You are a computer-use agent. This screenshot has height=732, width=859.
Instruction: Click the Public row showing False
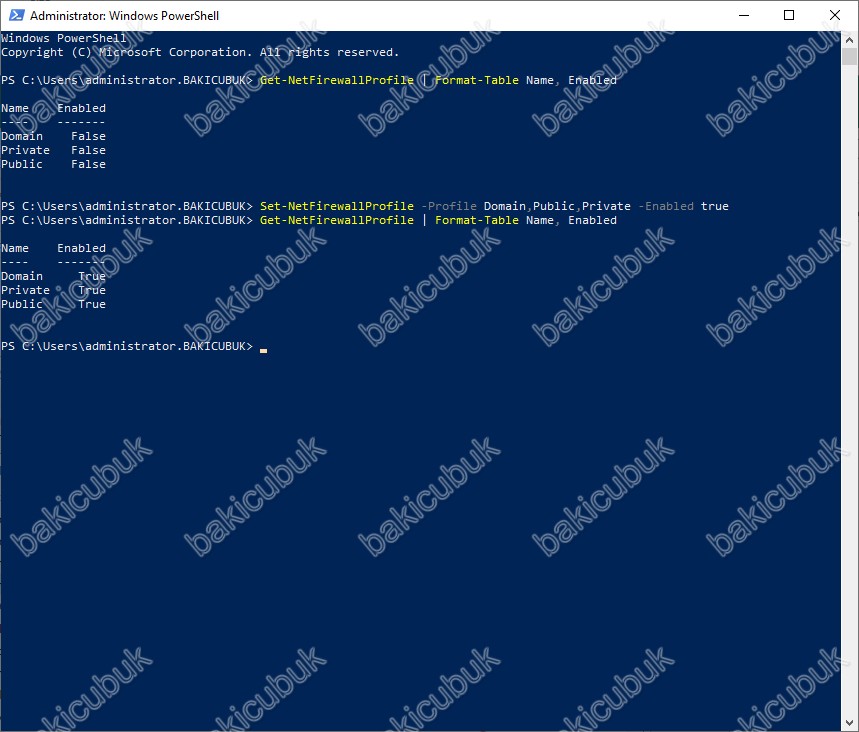(x=53, y=164)
